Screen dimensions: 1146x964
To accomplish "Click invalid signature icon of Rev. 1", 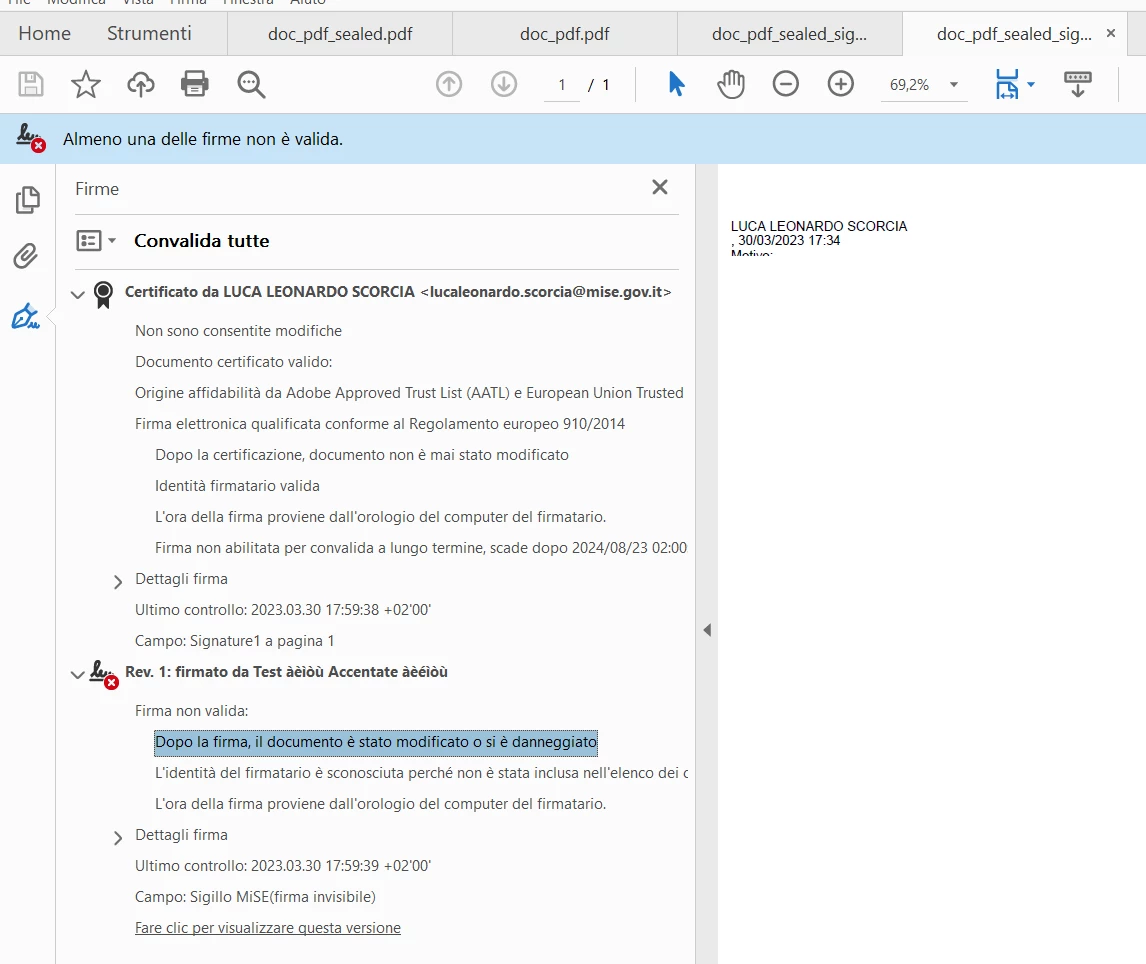I will (x=103, y=674).
